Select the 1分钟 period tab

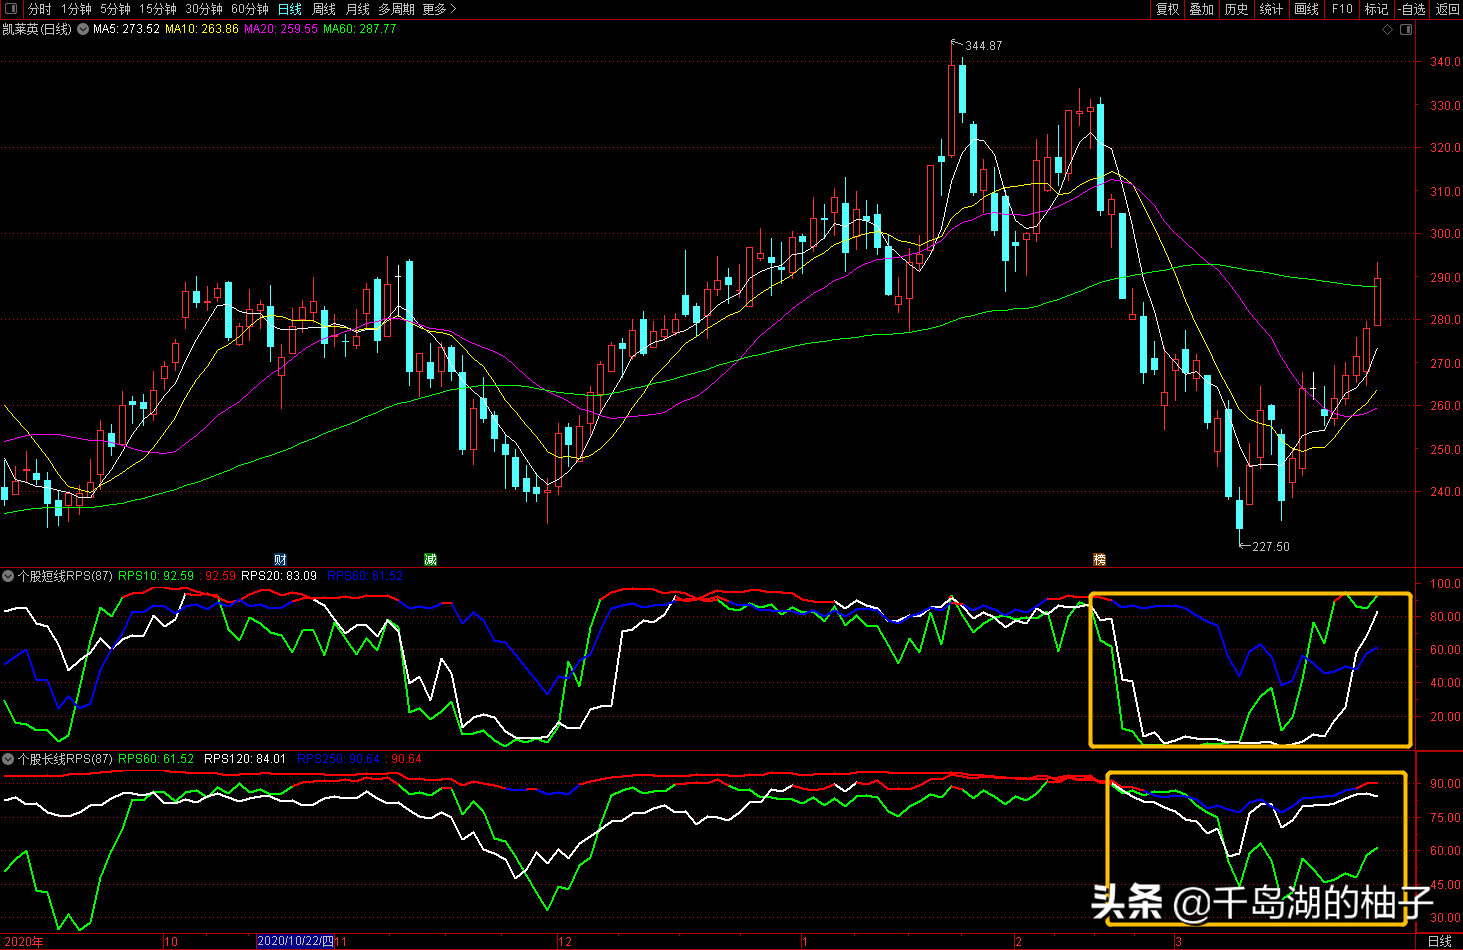click(x=76, y=9)
